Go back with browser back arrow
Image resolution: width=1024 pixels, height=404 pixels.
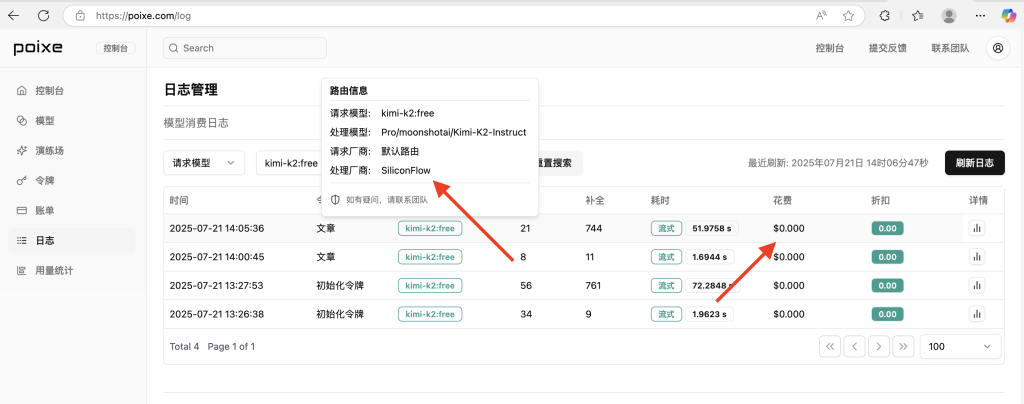(14, 16)
